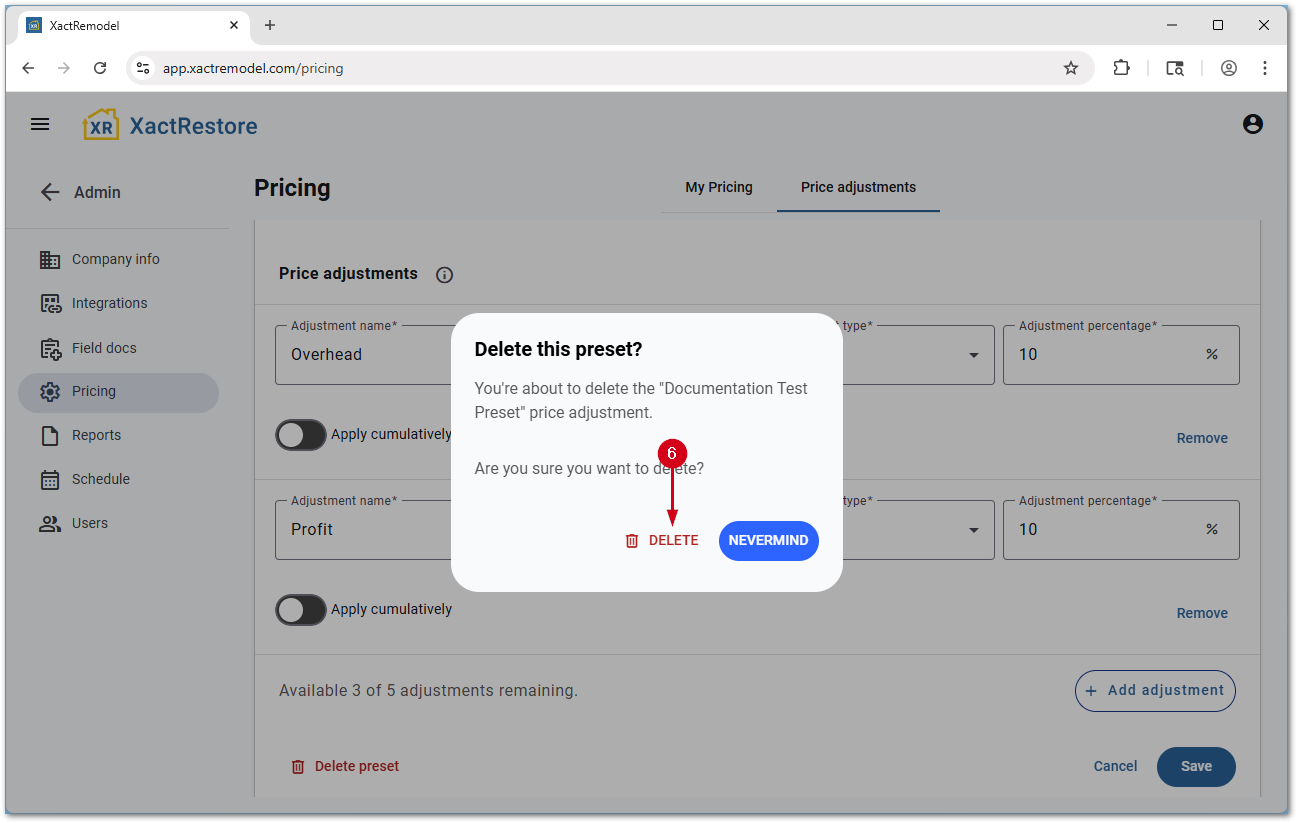The width and height of the screenshot is (1297, 823).
Task: Open Schedule in the sidebar
Action: coord(100,479)
